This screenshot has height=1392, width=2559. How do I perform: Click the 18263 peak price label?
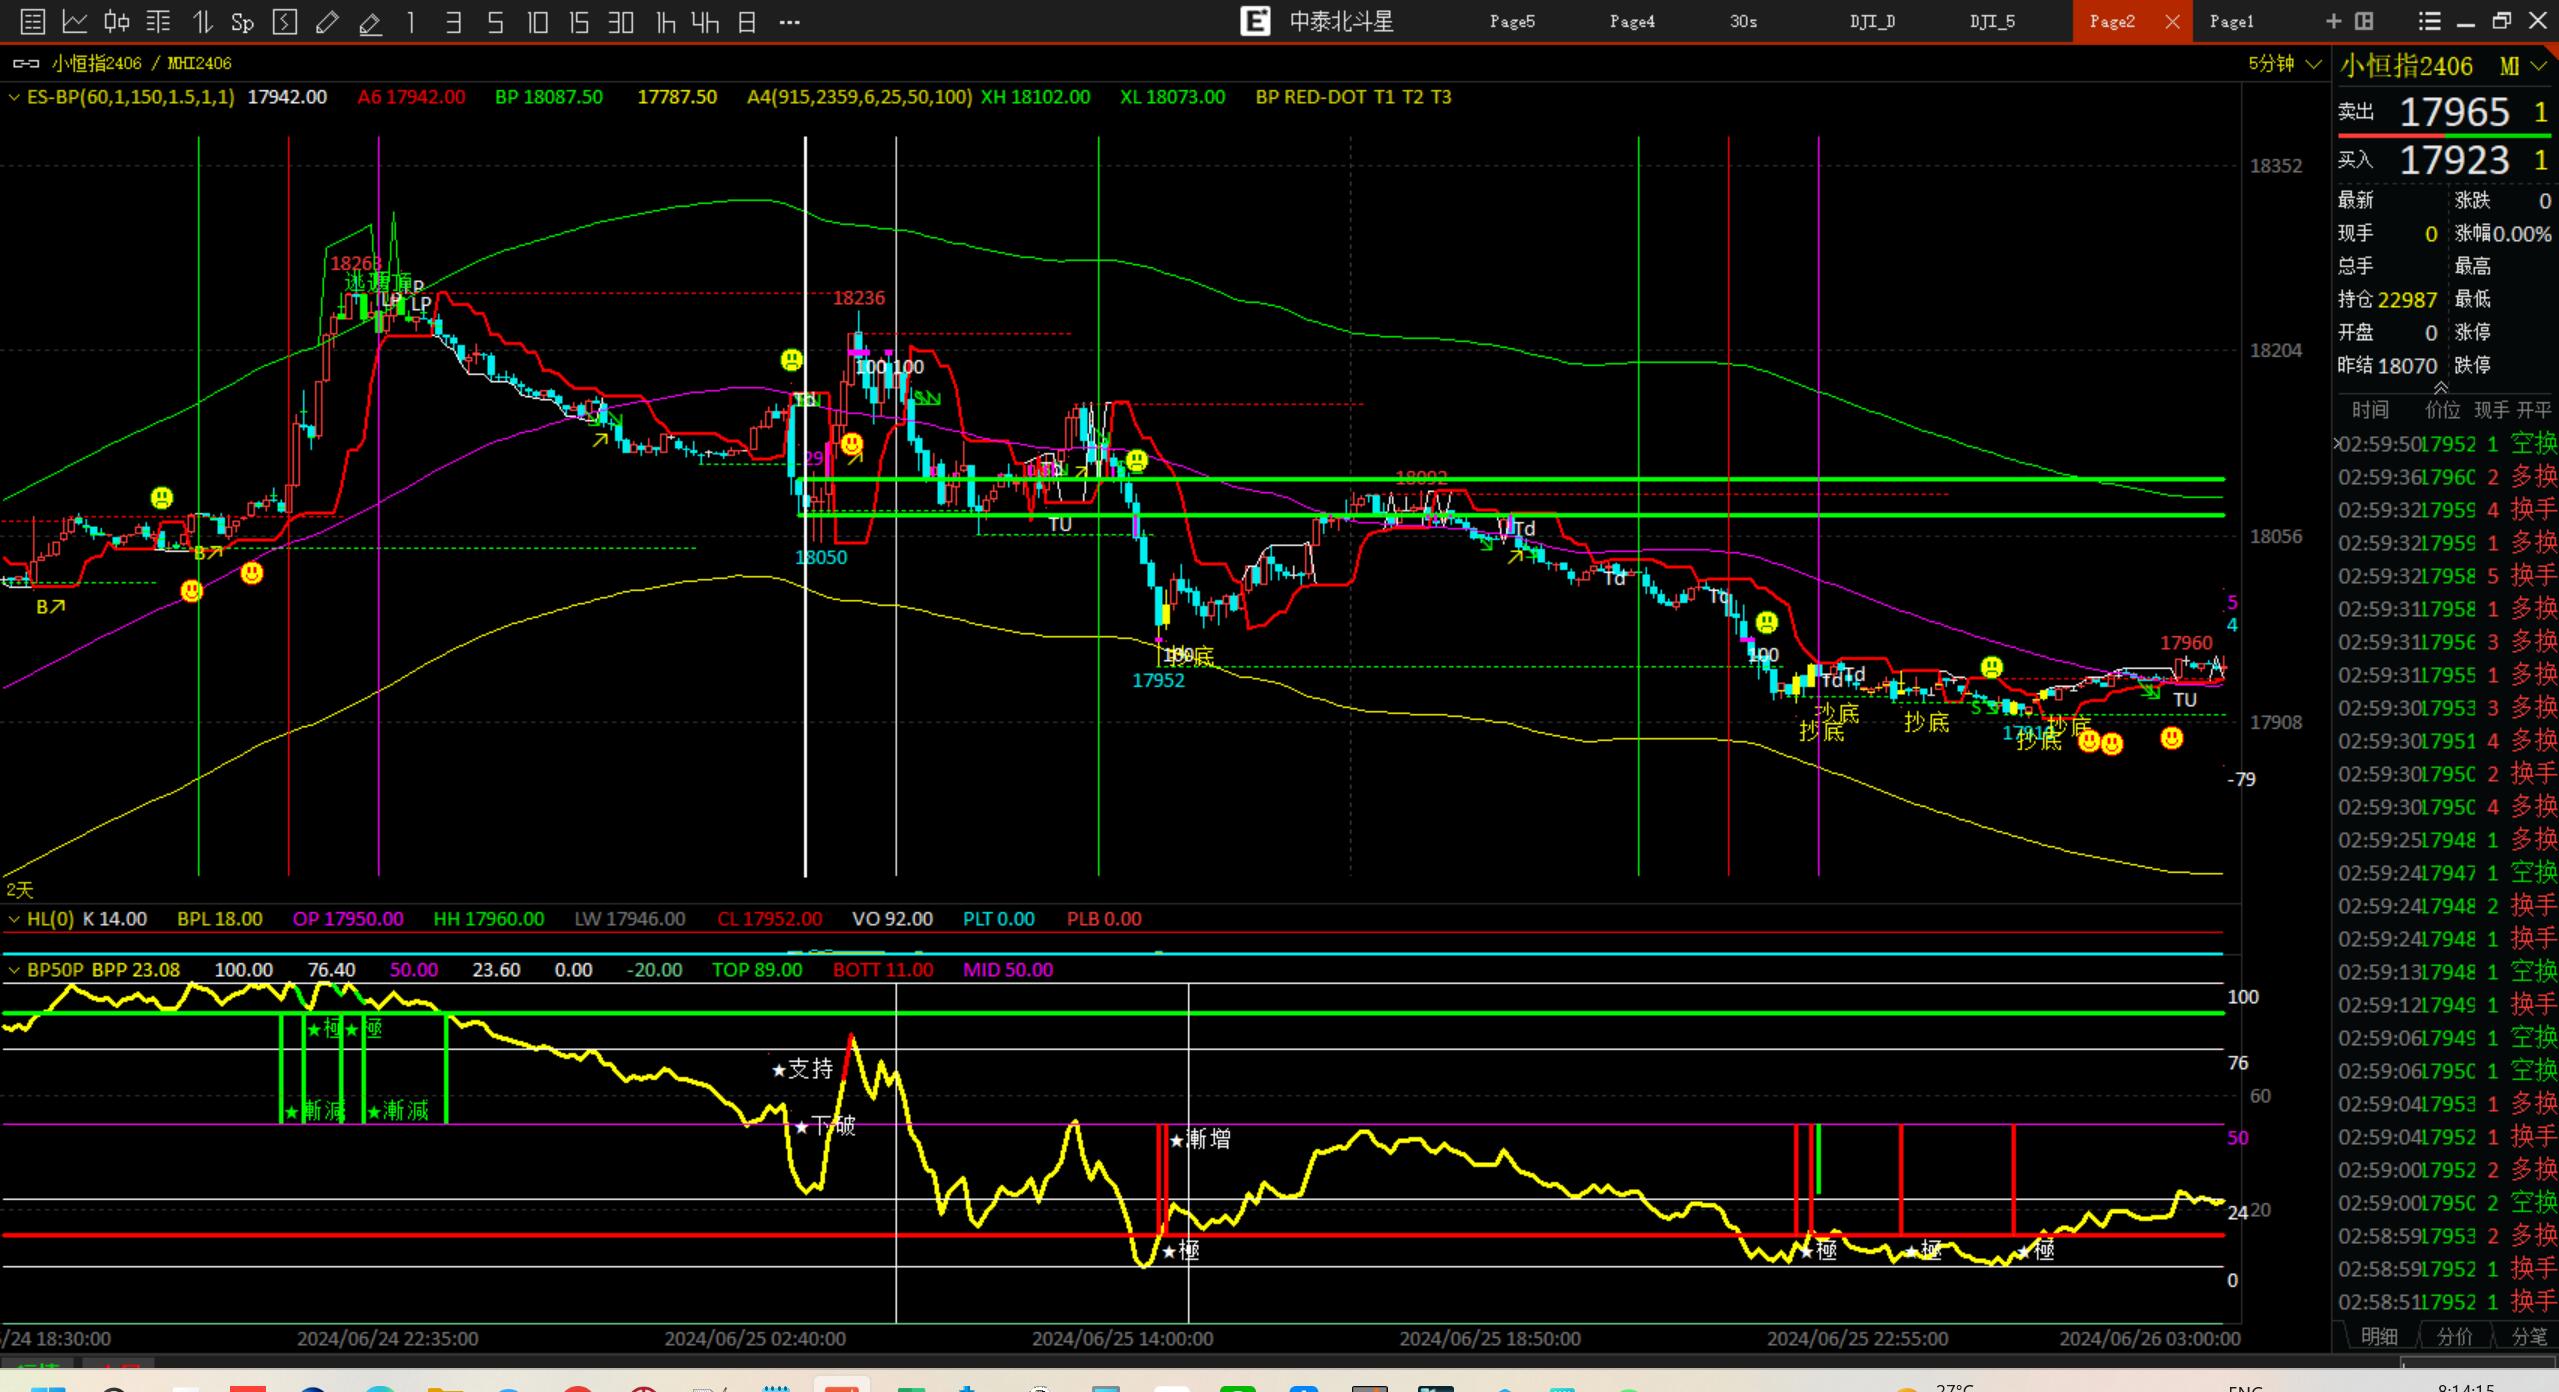point(356,263)
